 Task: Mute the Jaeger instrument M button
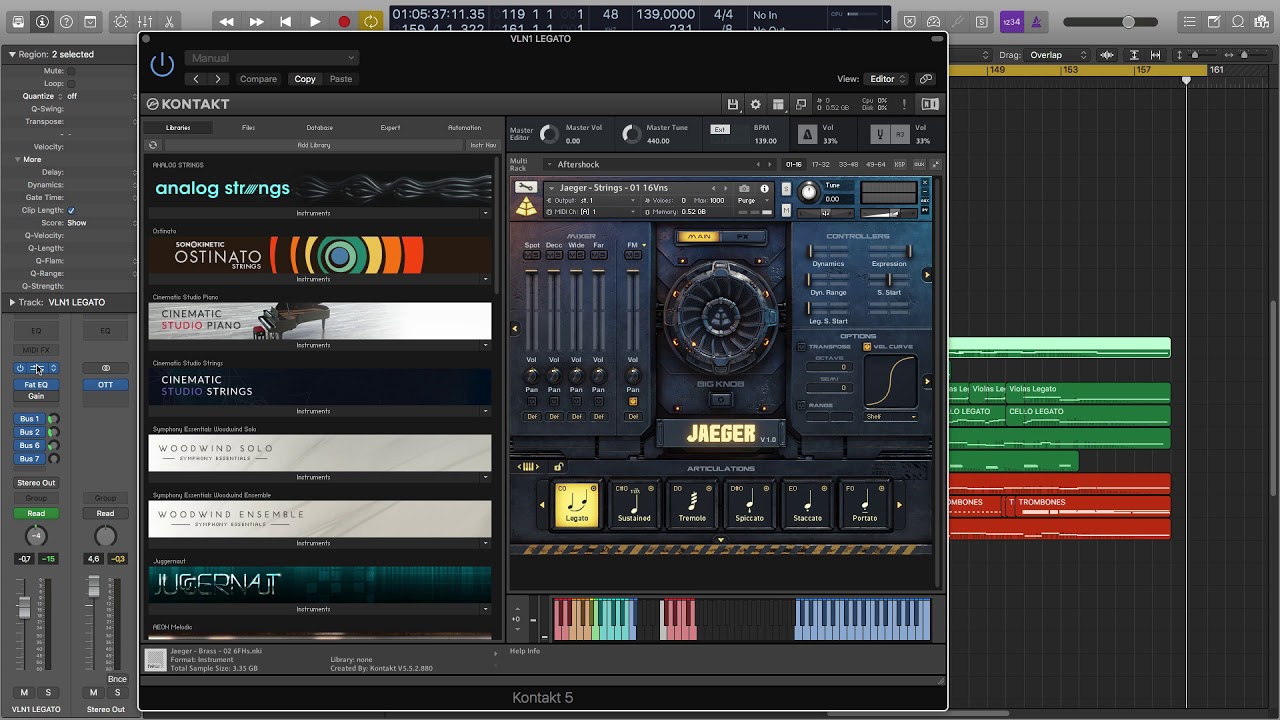pos(786,210)
